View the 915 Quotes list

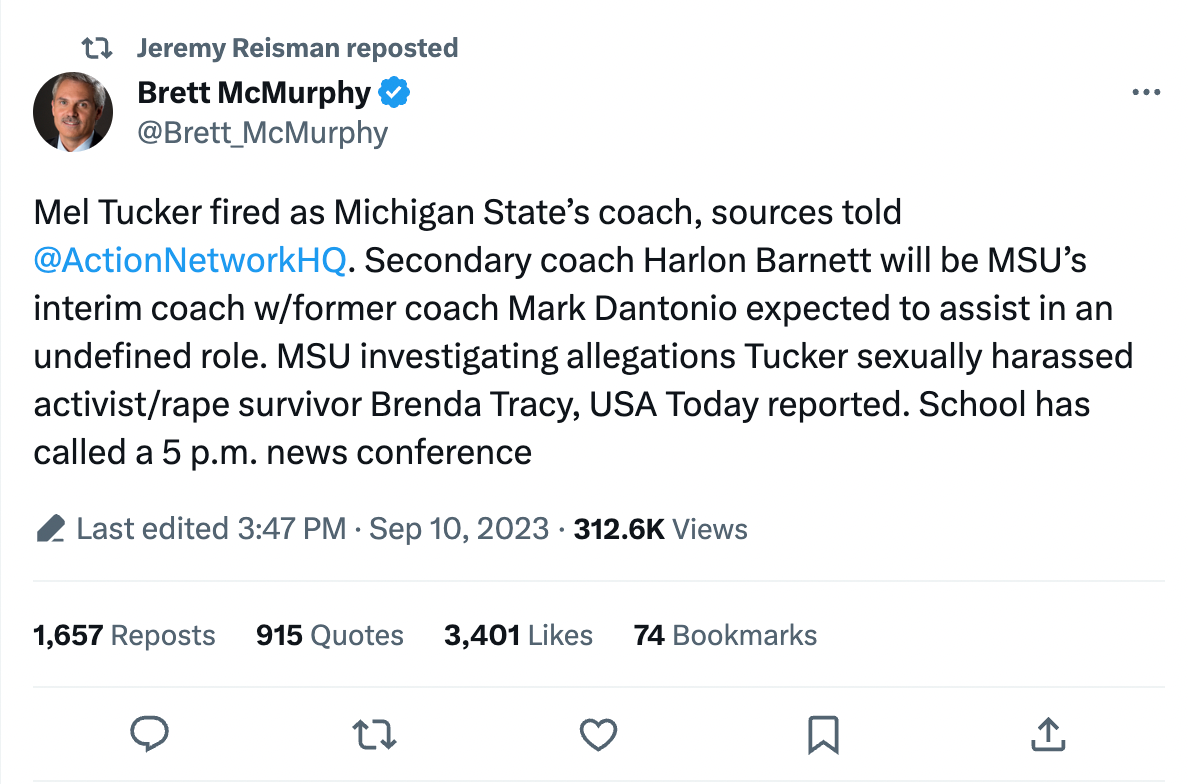330,635
